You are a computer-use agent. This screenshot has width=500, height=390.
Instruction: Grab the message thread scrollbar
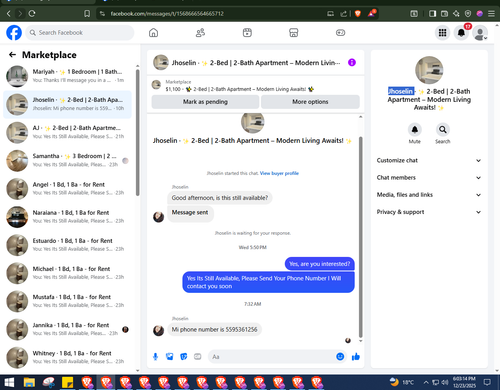360,237
